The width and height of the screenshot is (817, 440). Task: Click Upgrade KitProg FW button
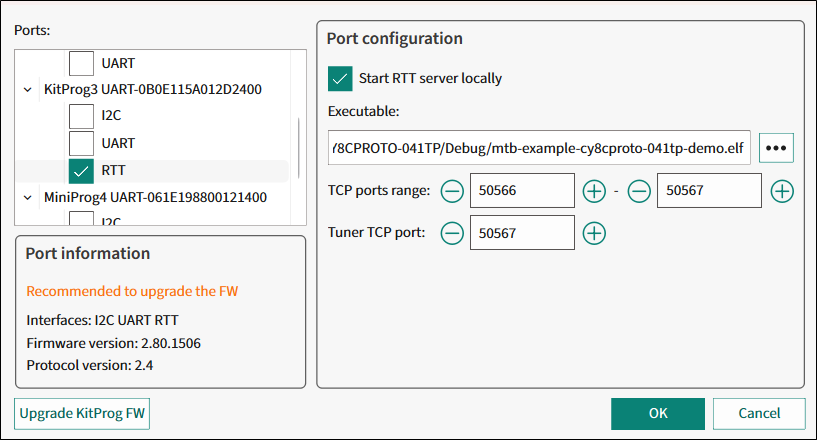pos(82,414)
